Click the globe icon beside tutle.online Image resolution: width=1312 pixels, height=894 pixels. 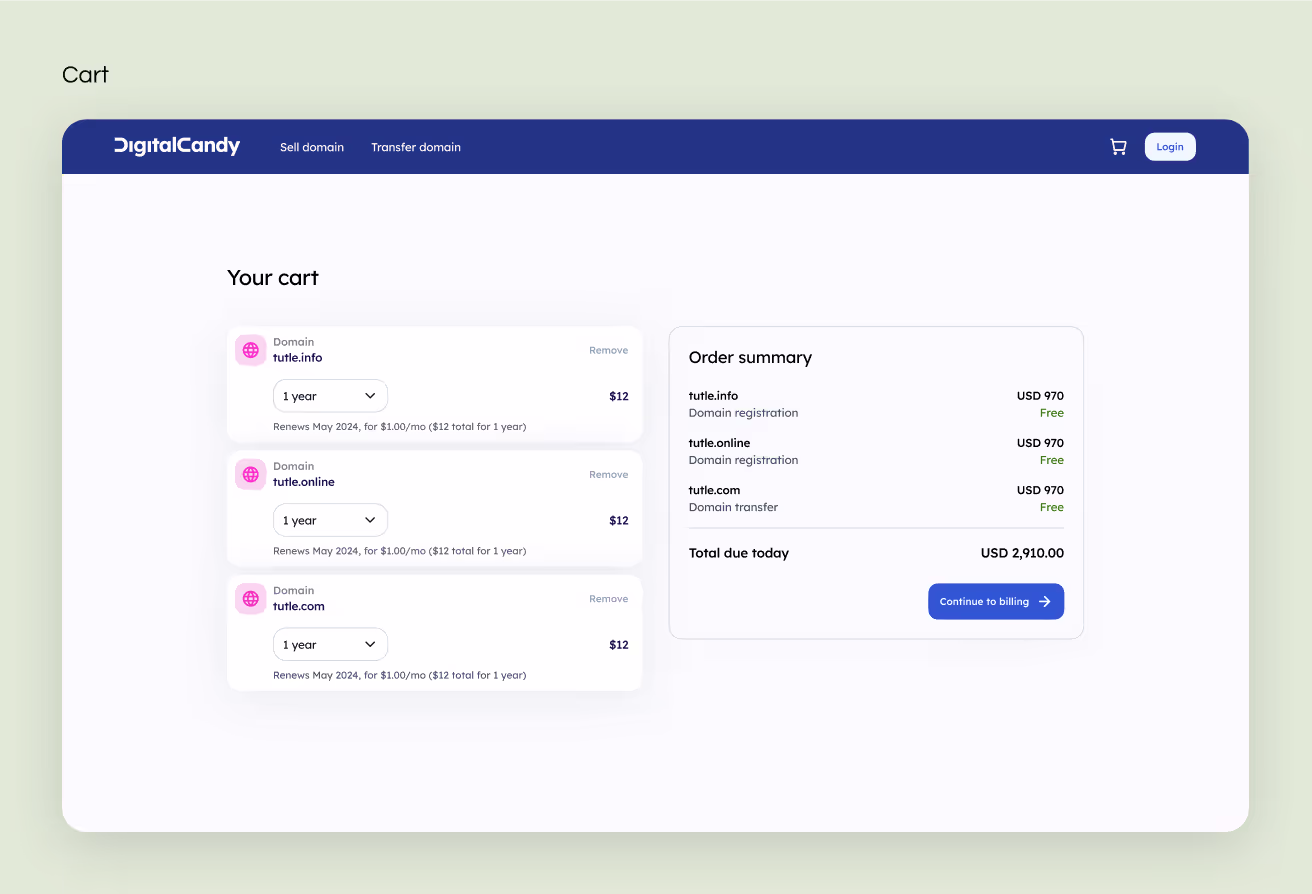click(x=250, y=474)
